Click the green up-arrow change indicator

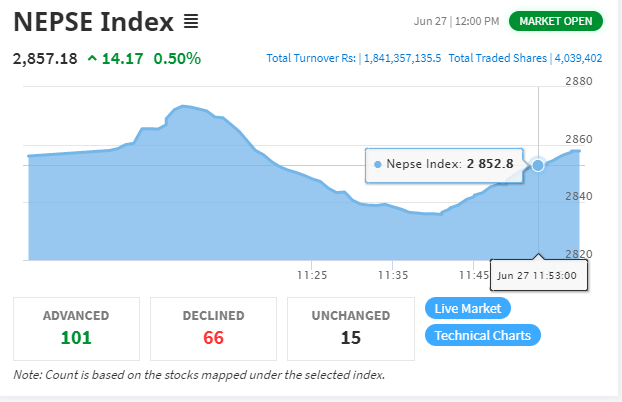(x=92, y=59)
